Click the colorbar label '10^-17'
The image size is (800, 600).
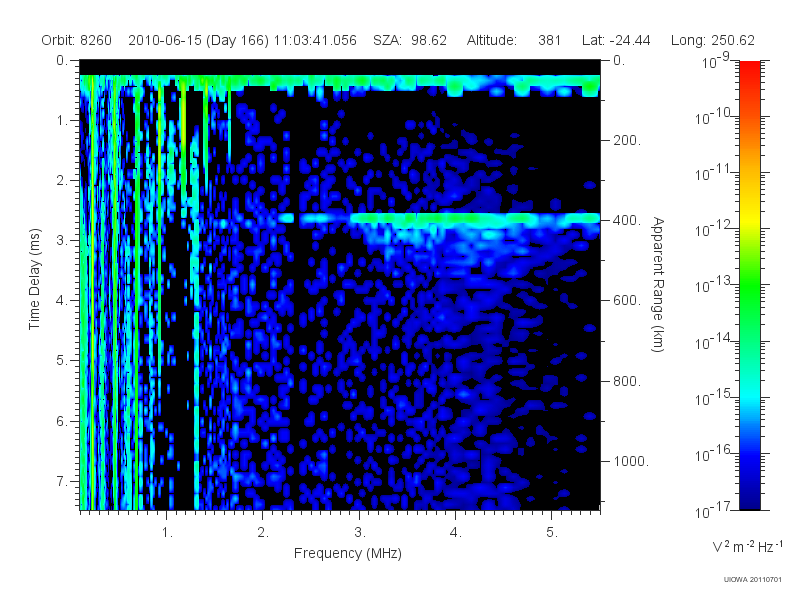point(715,510)
